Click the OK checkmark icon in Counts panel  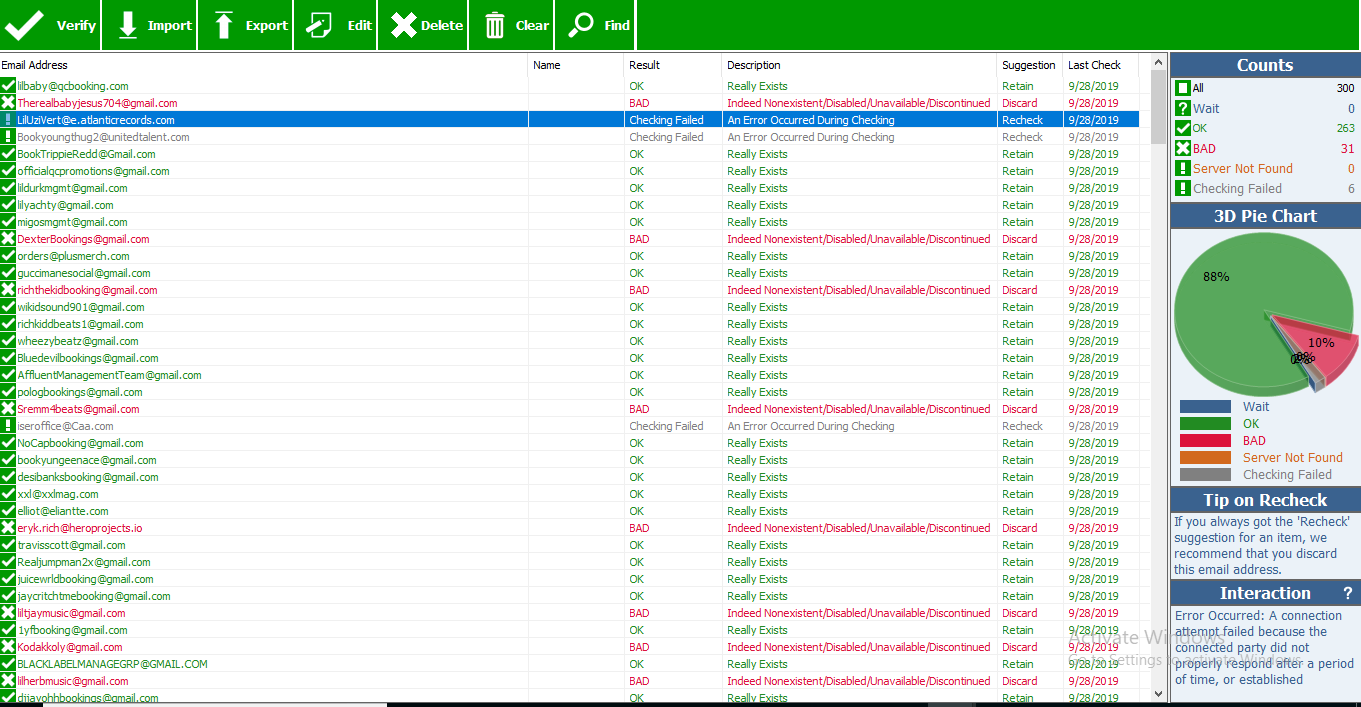click(x=1185, y=126)
